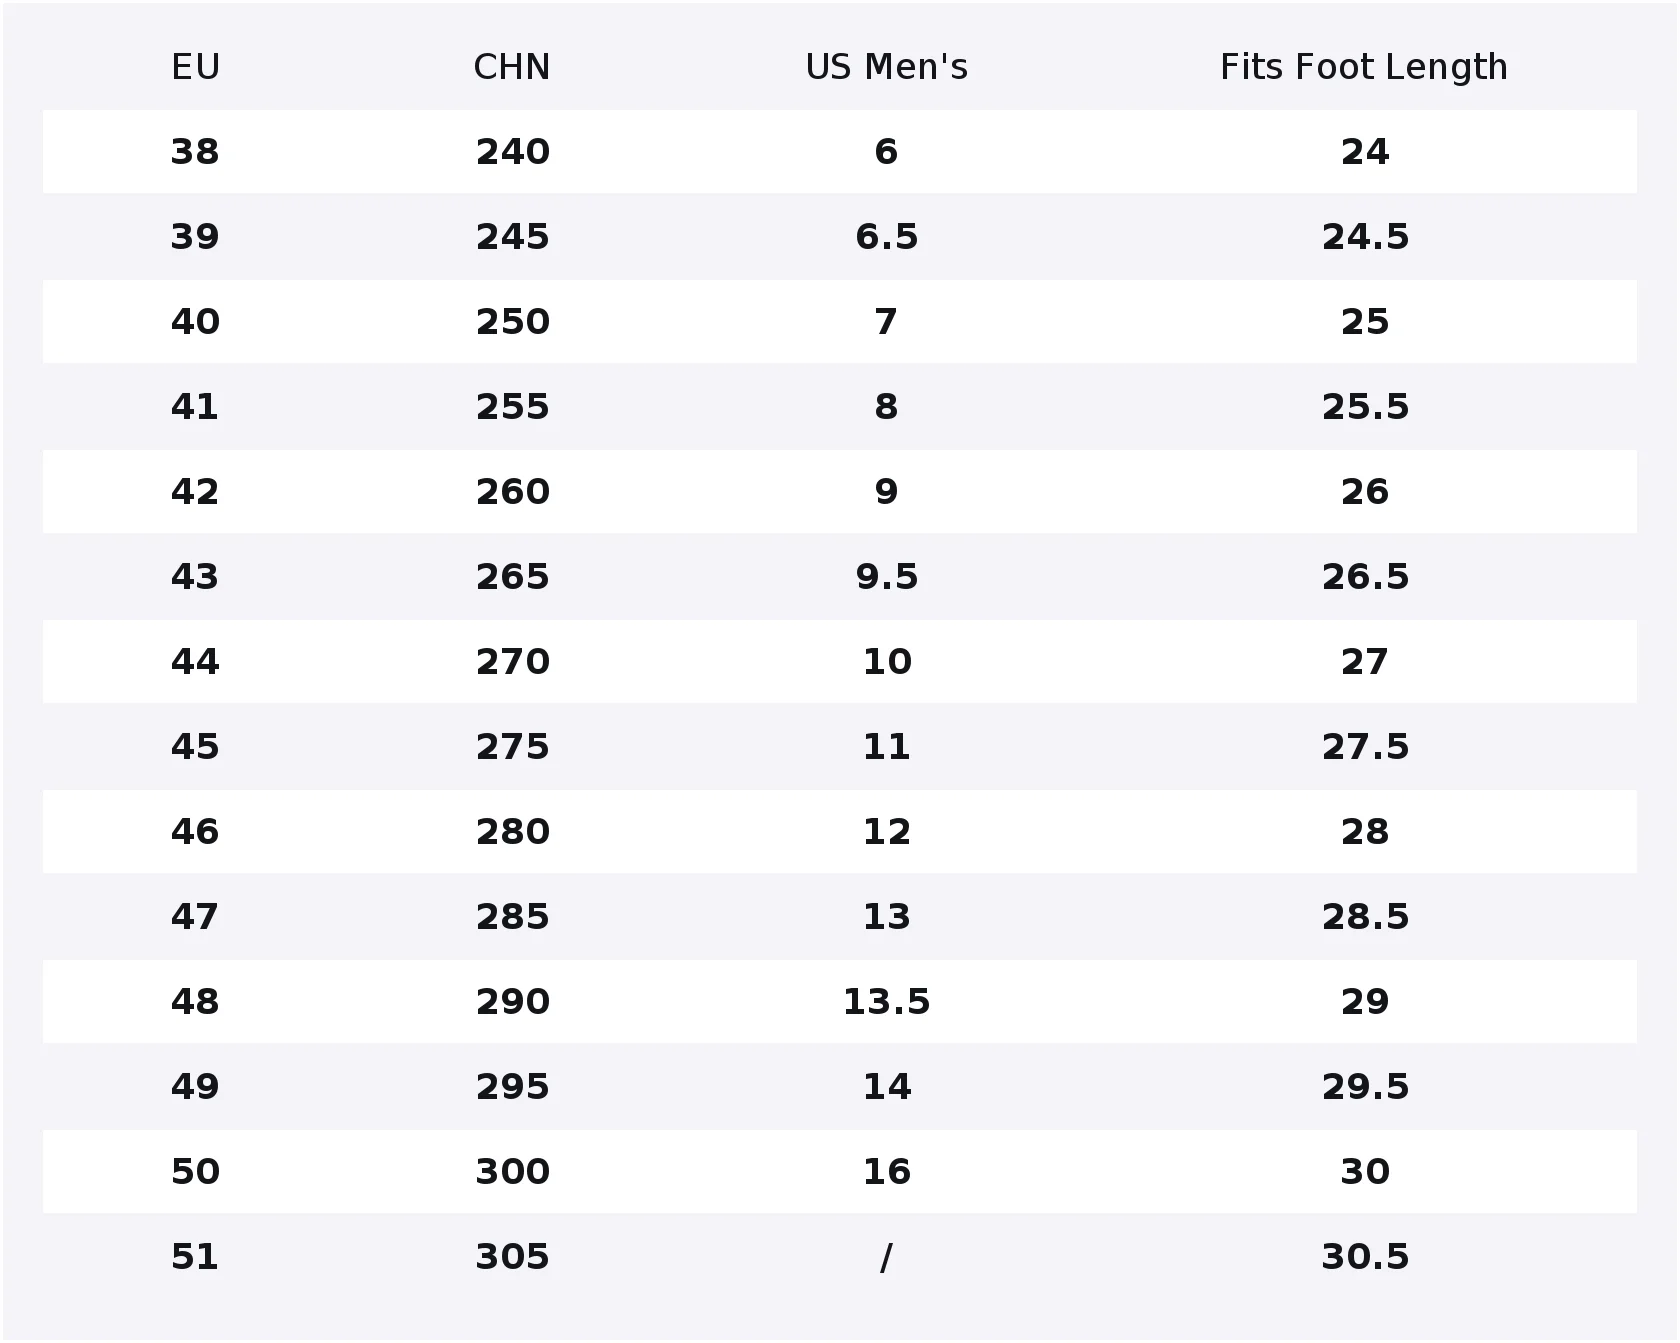Click foot length 27.5 cell
This screenshot has height=1343, width=1680.
[x=1365, y=747]
